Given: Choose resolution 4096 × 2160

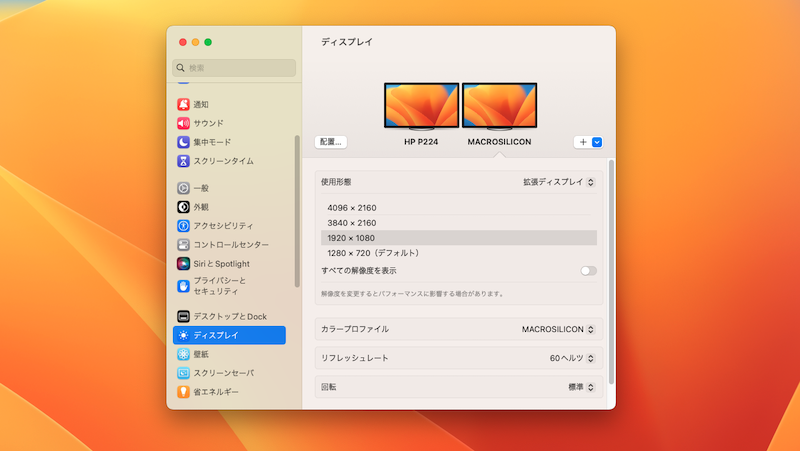Looking at the screenshot, I should click(x=459, y=208).
